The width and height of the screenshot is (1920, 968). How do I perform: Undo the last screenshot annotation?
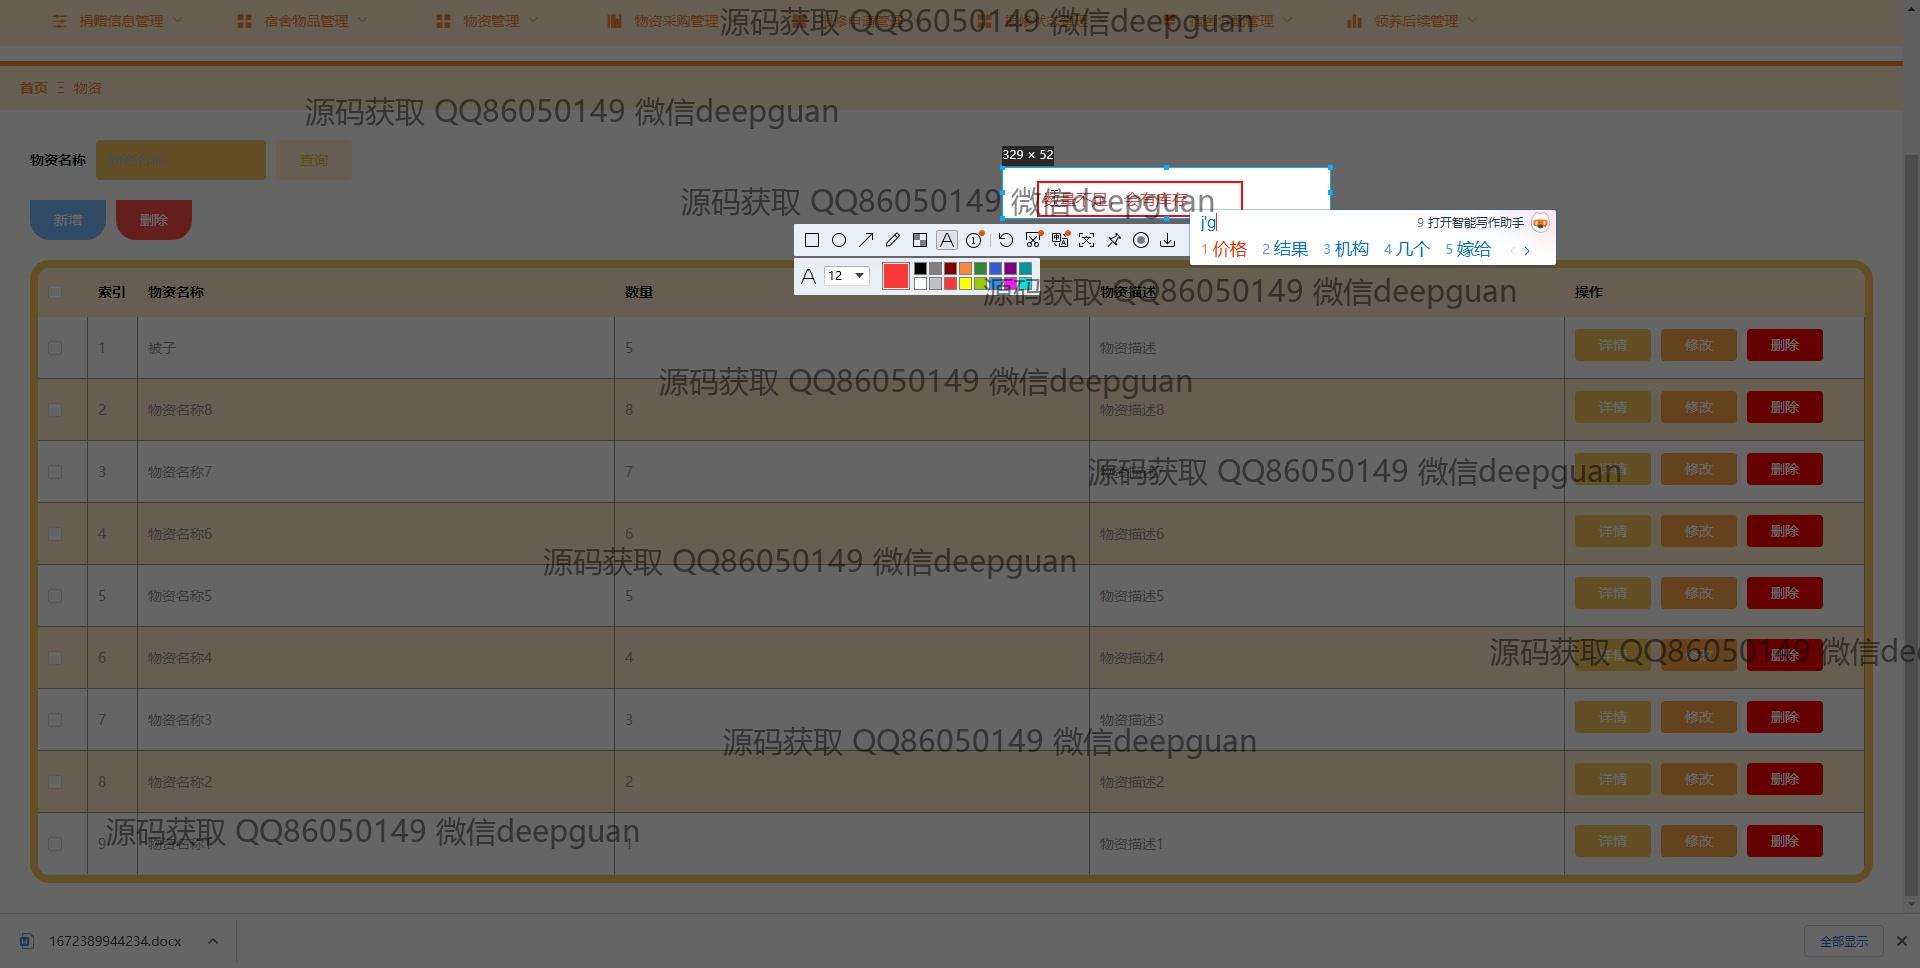1006,240
